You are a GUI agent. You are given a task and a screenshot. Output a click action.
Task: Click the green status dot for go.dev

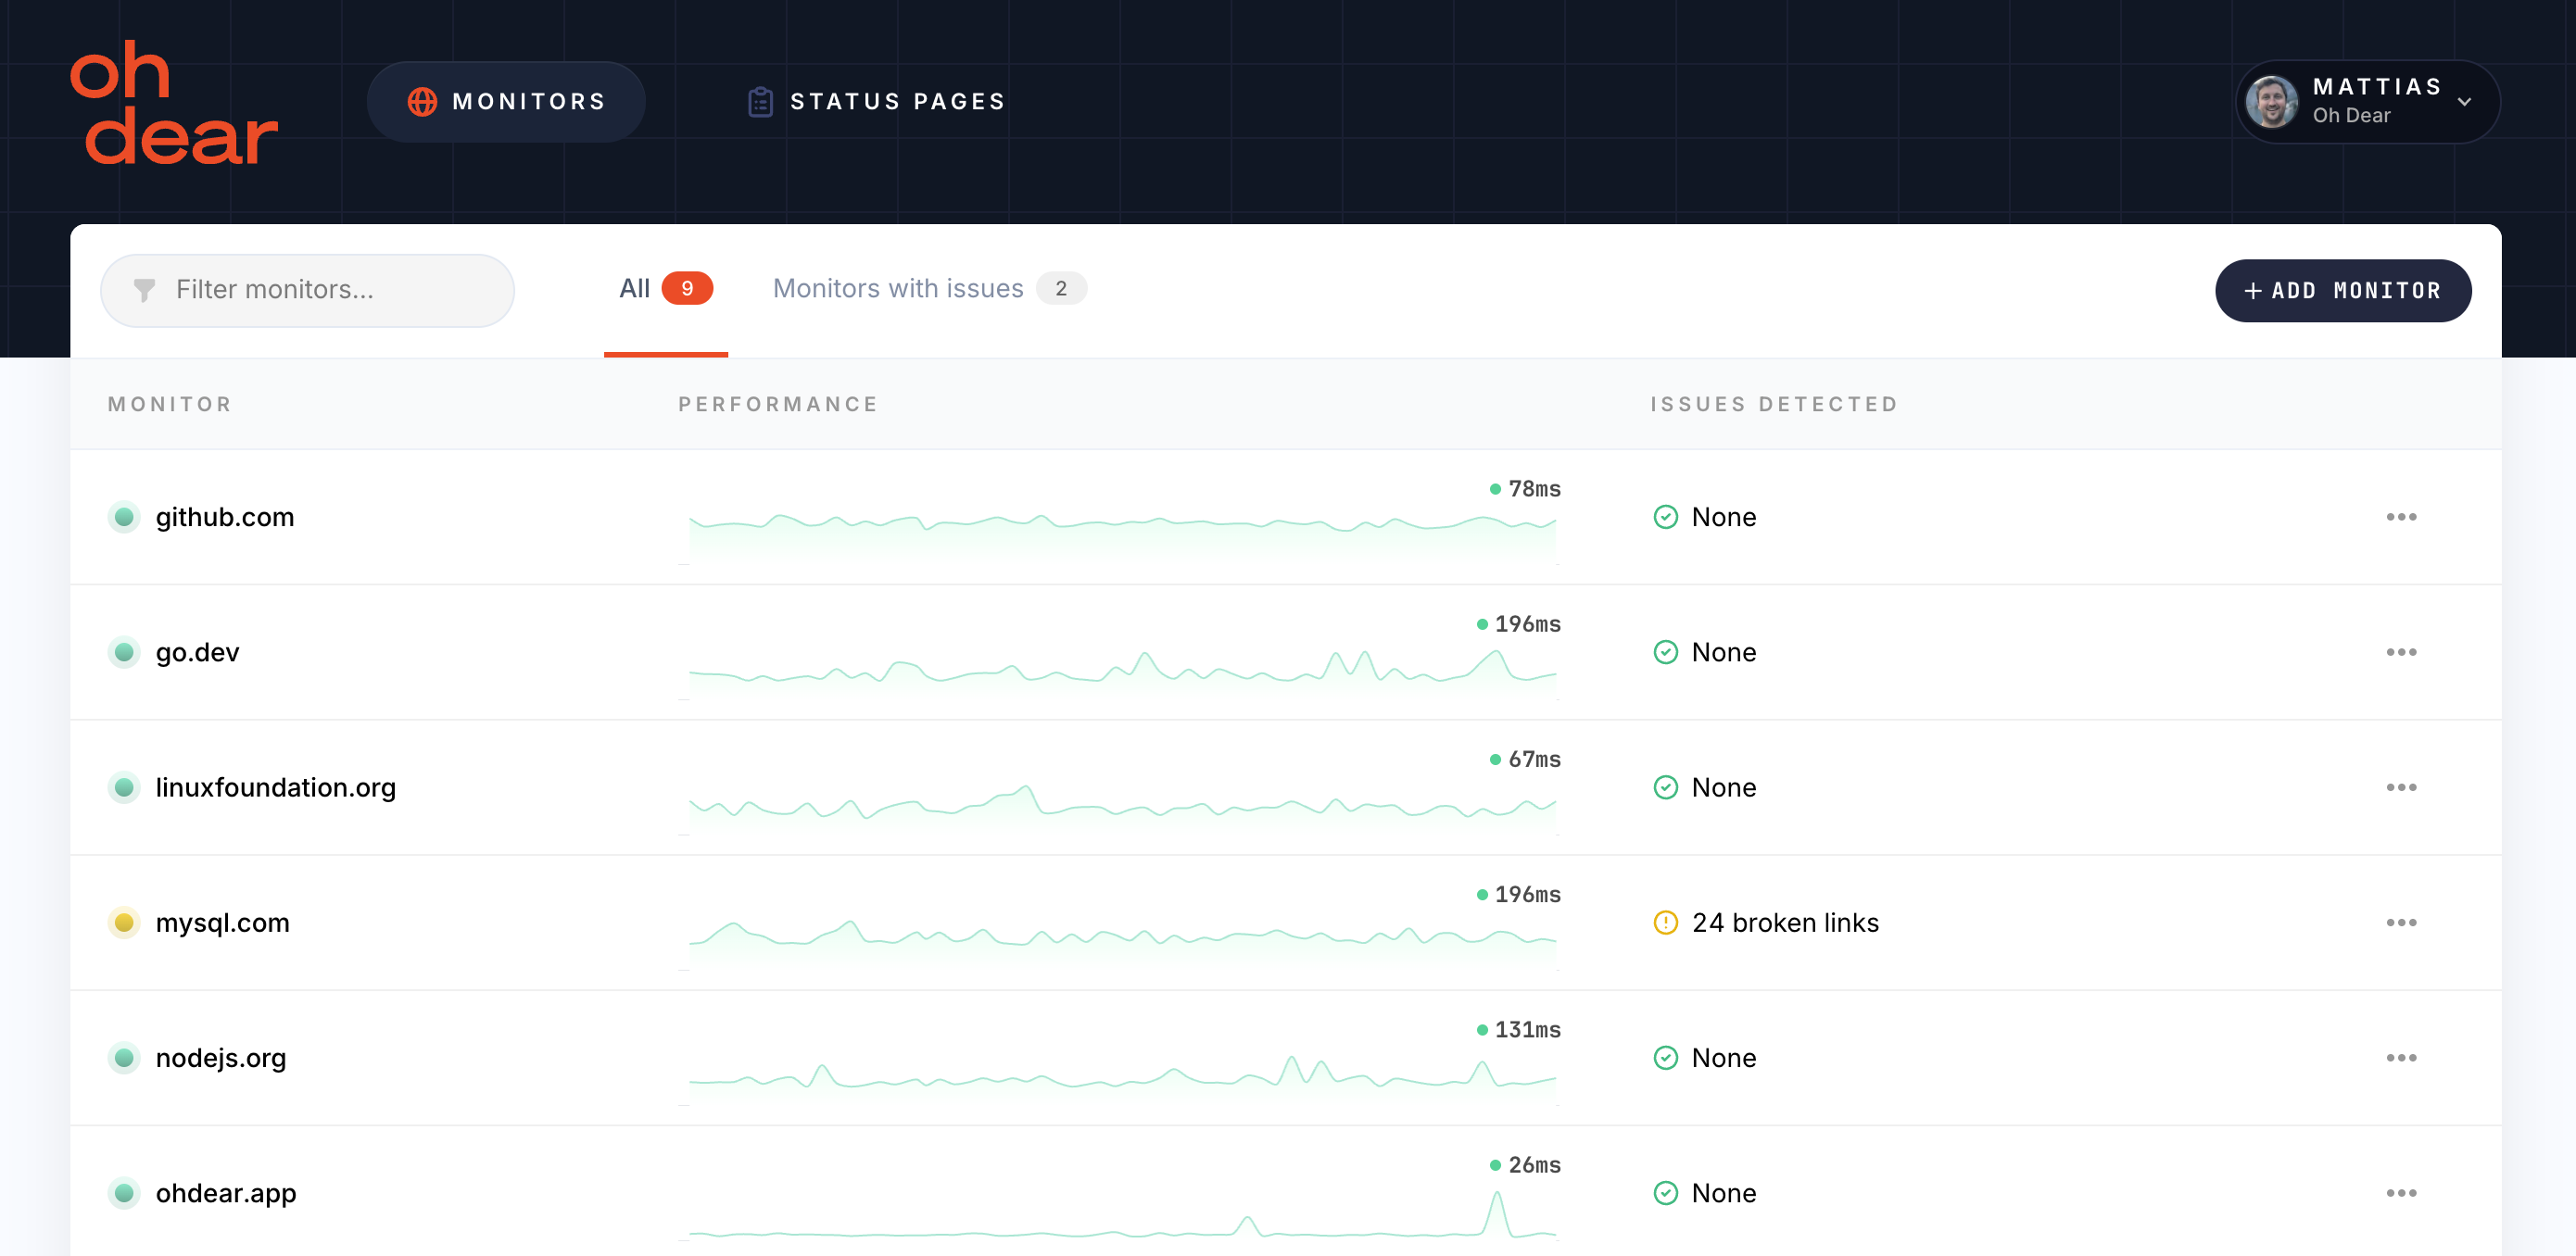click(124, 652)
